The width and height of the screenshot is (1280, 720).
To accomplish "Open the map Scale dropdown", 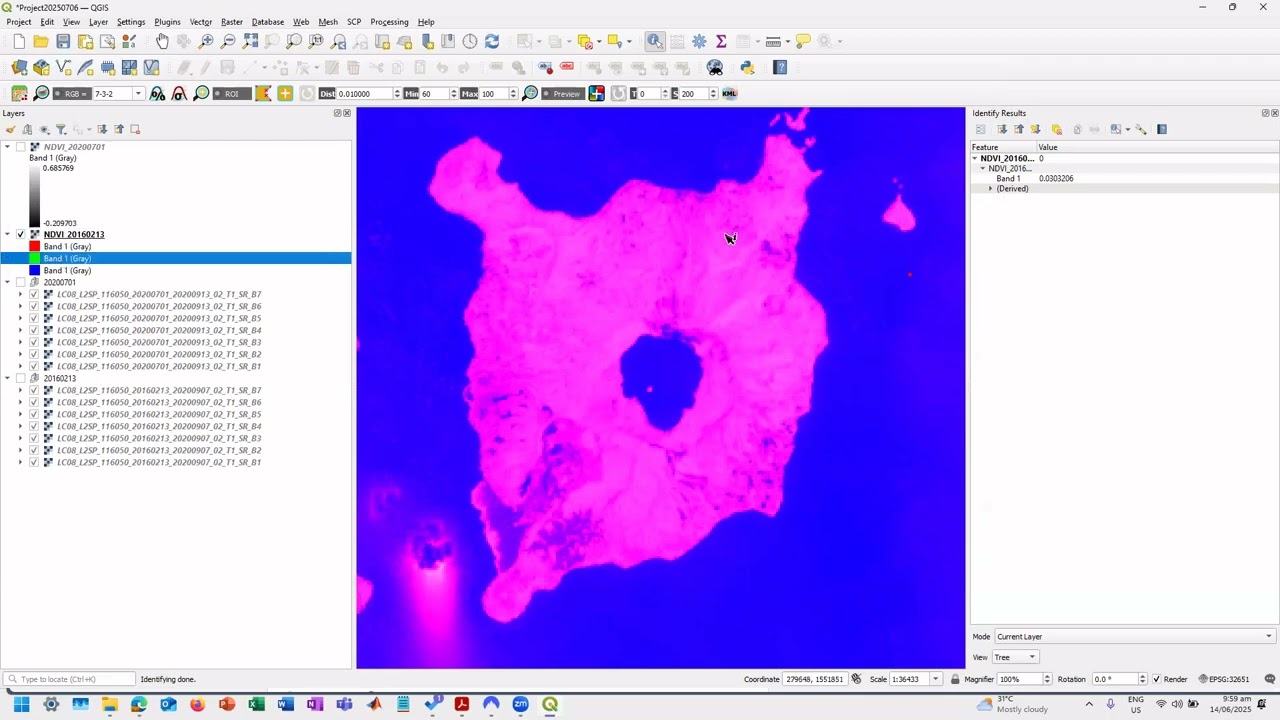I will (936, 679).
